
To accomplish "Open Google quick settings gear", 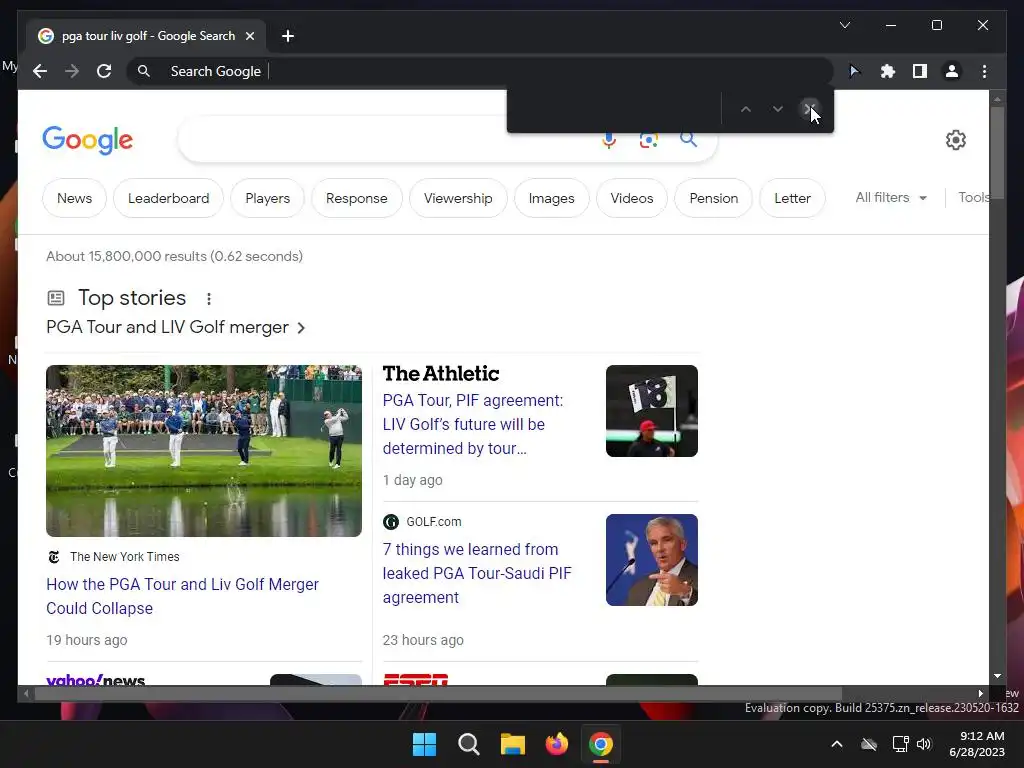I will point(955,140).
